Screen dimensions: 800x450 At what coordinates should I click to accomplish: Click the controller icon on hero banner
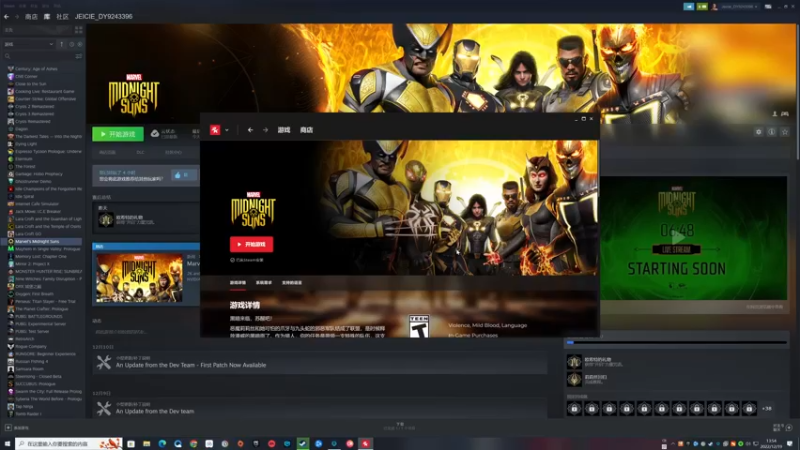click(785, 114)
